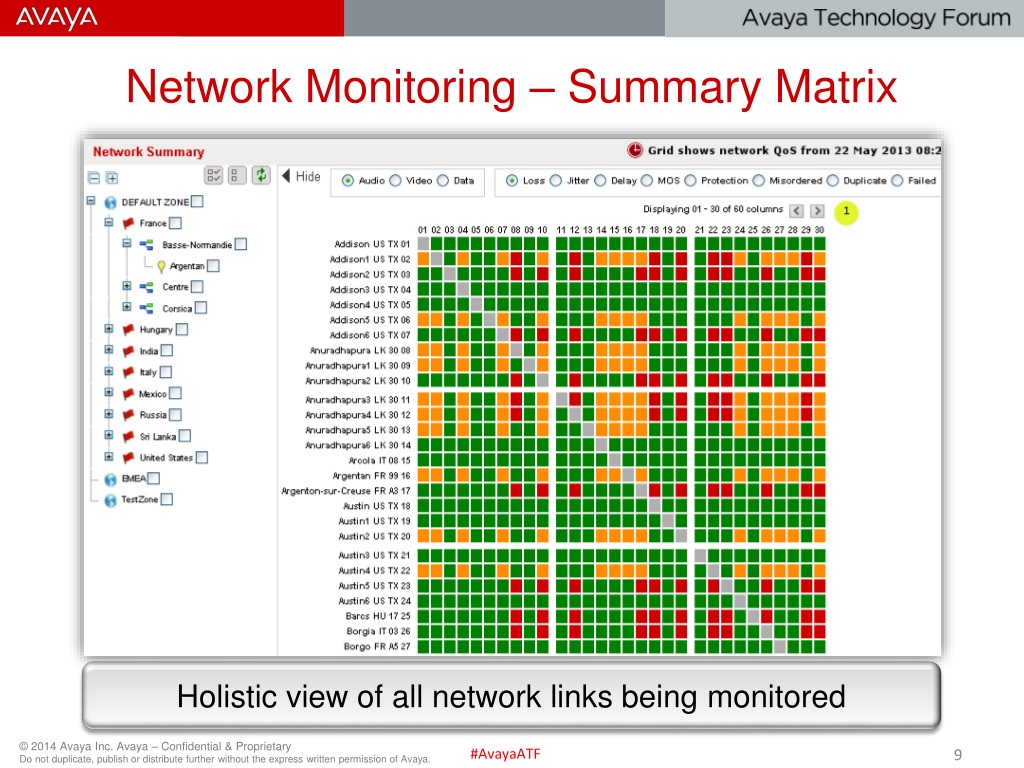Click the Basse-Normandie region network icon
This screenshot has height=768, width=1024.
(x=147, y=245)
